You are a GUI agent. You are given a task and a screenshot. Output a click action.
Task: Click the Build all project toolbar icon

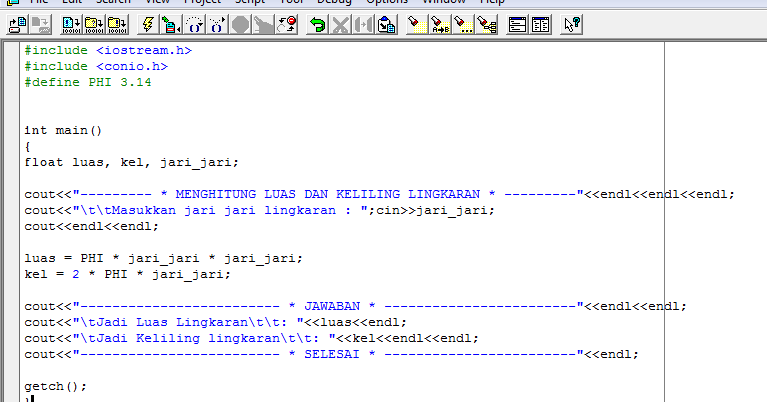coord(117,24)
